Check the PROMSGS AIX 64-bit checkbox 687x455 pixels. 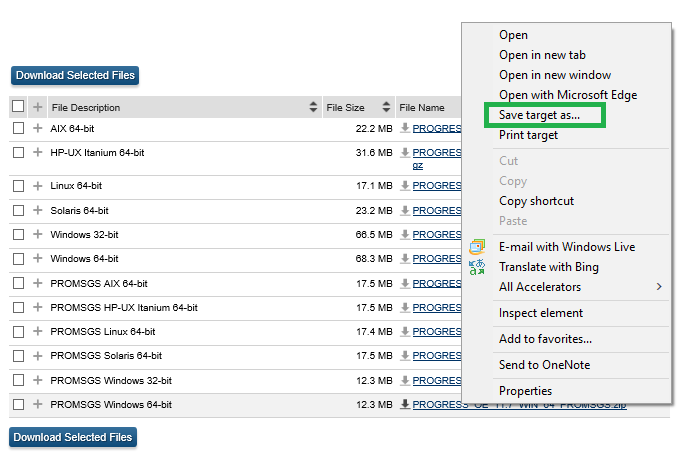click(18, 283)
